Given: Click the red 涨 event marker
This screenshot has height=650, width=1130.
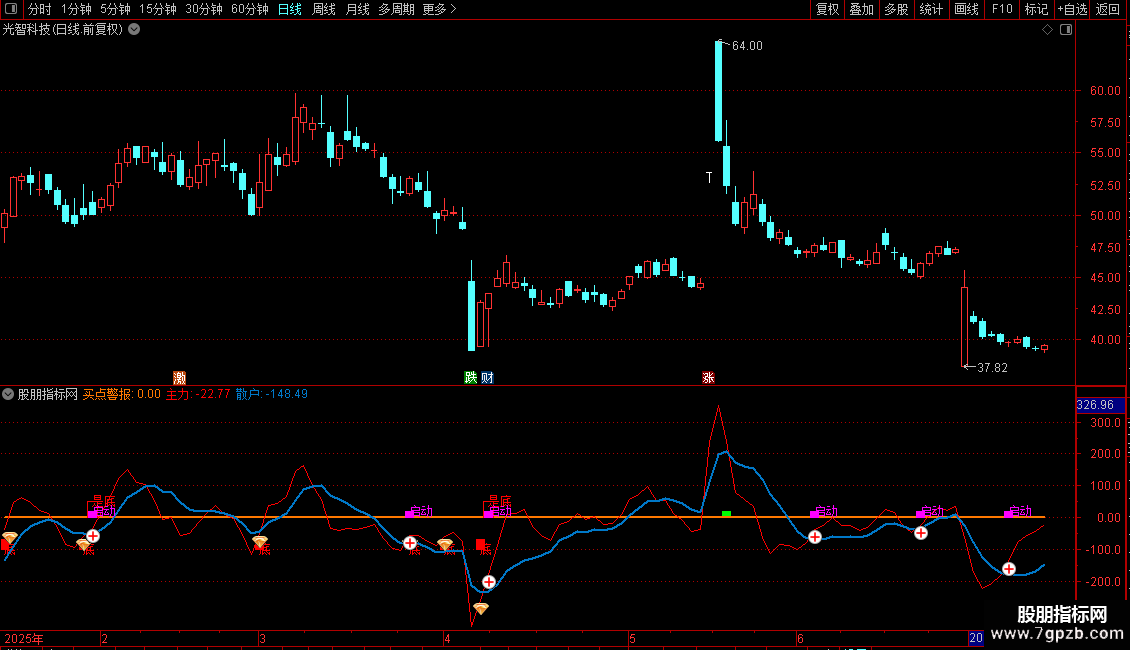Looking at the screenshot, I should 708,378.
